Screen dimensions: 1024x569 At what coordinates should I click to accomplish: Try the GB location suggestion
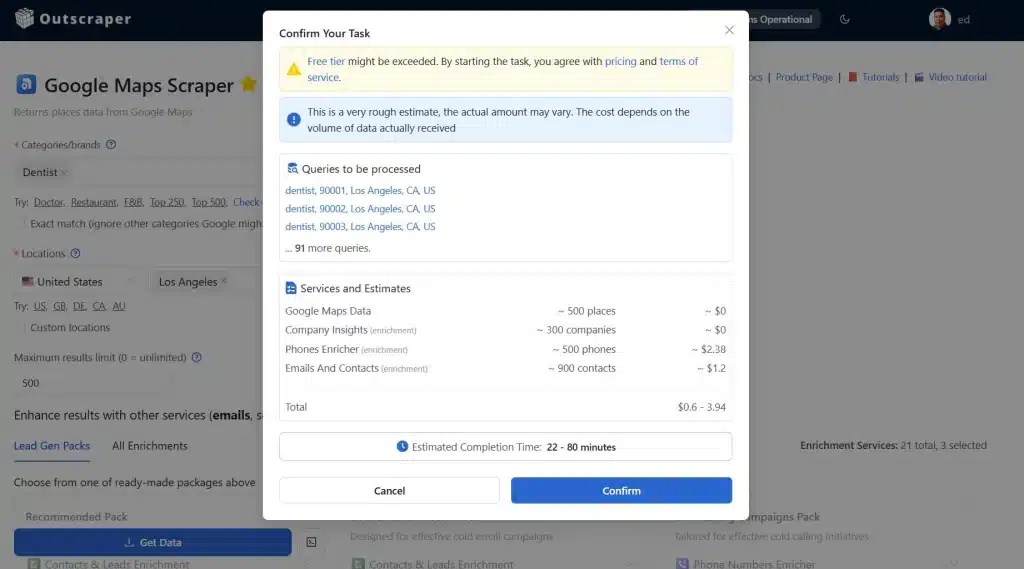pos(59,306)
